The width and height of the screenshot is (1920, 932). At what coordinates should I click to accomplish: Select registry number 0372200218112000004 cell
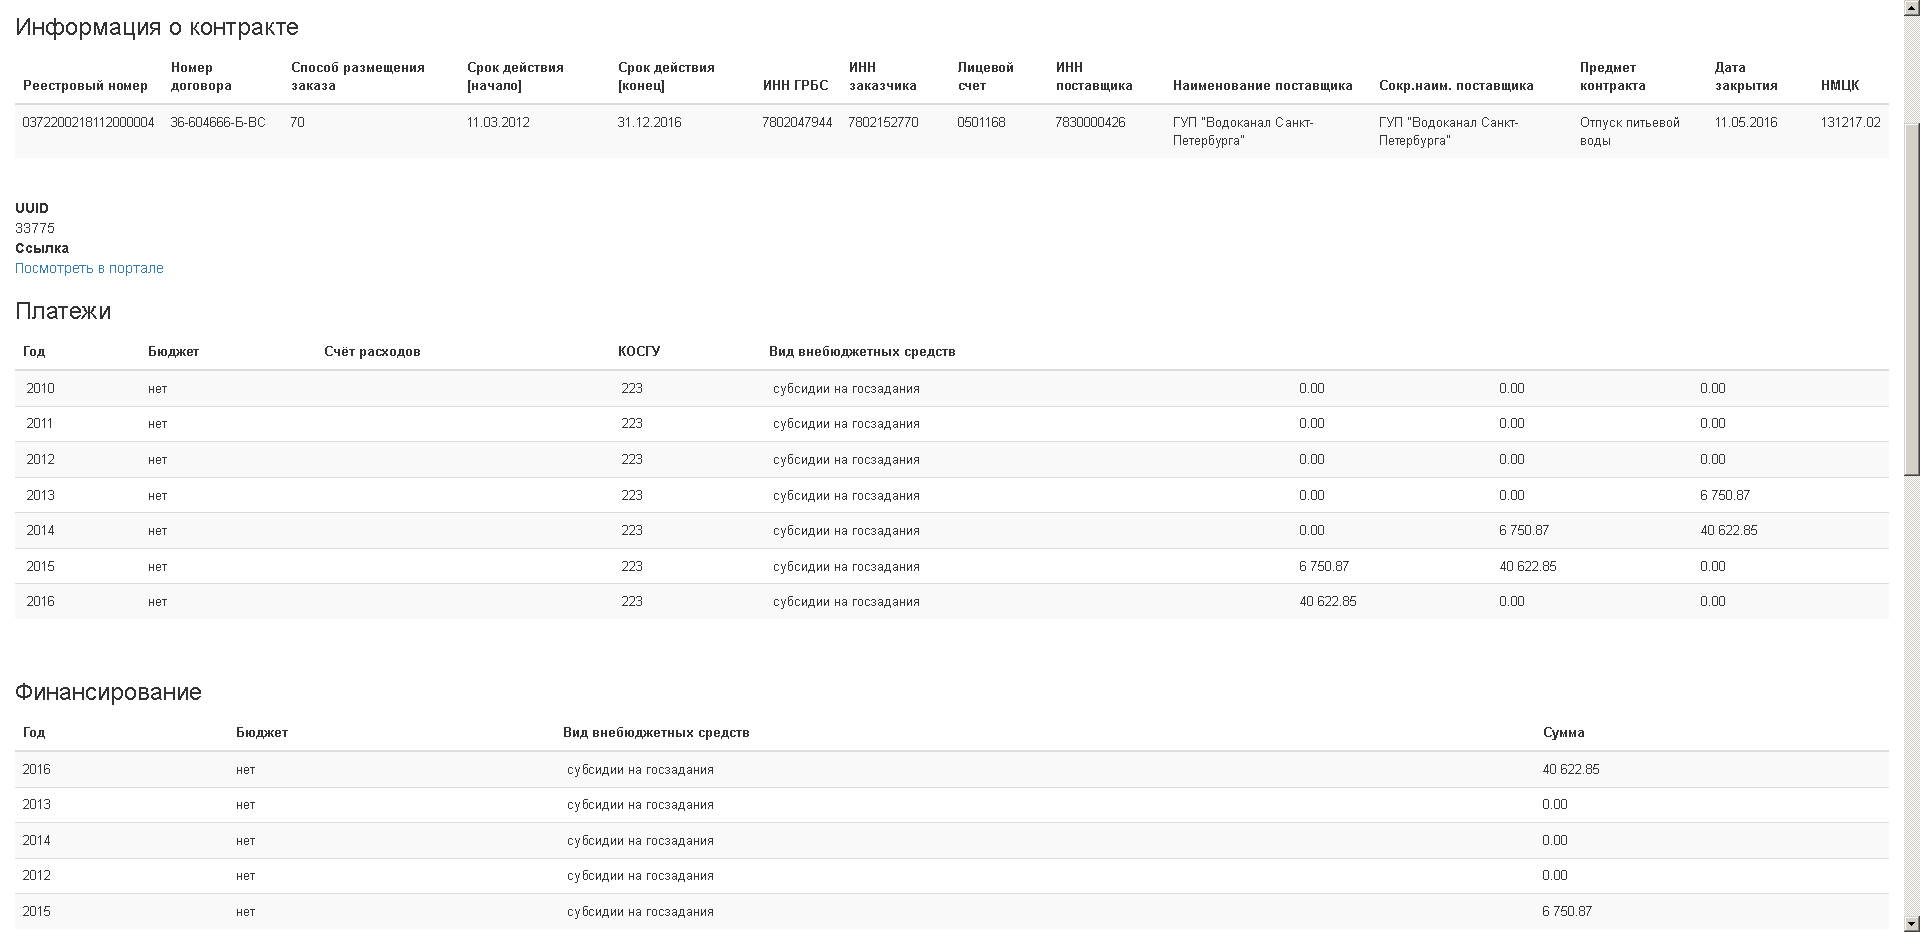[x=88, y=122]
